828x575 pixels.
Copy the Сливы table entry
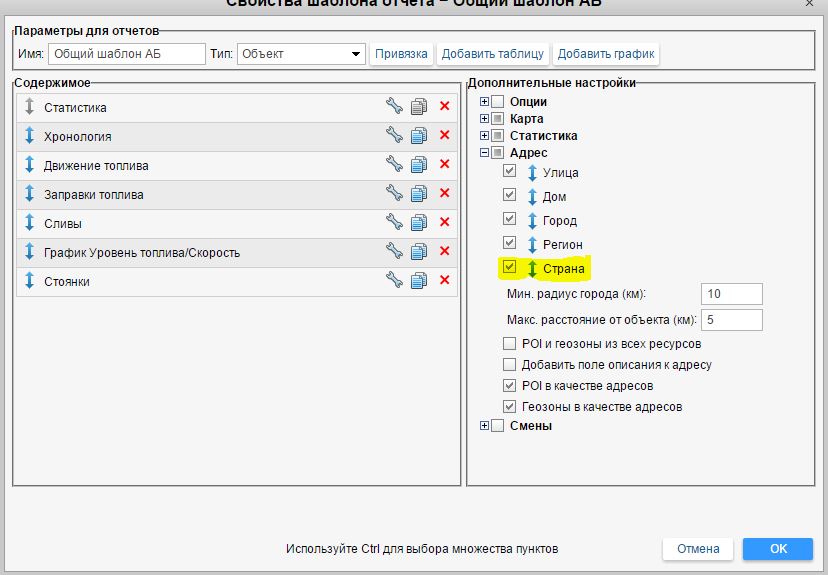click(x=419, y=223)
